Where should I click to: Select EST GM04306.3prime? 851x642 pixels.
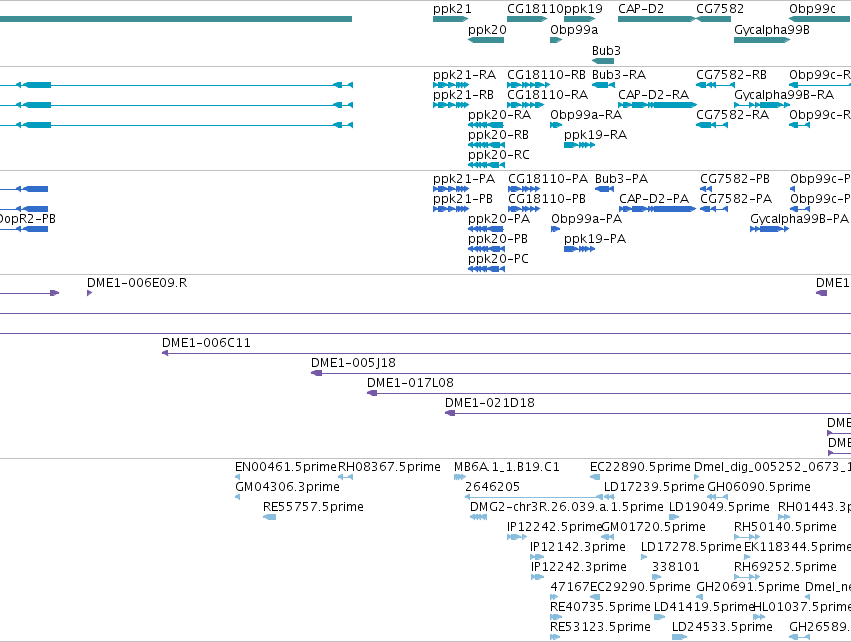click(x=237, y=497)
